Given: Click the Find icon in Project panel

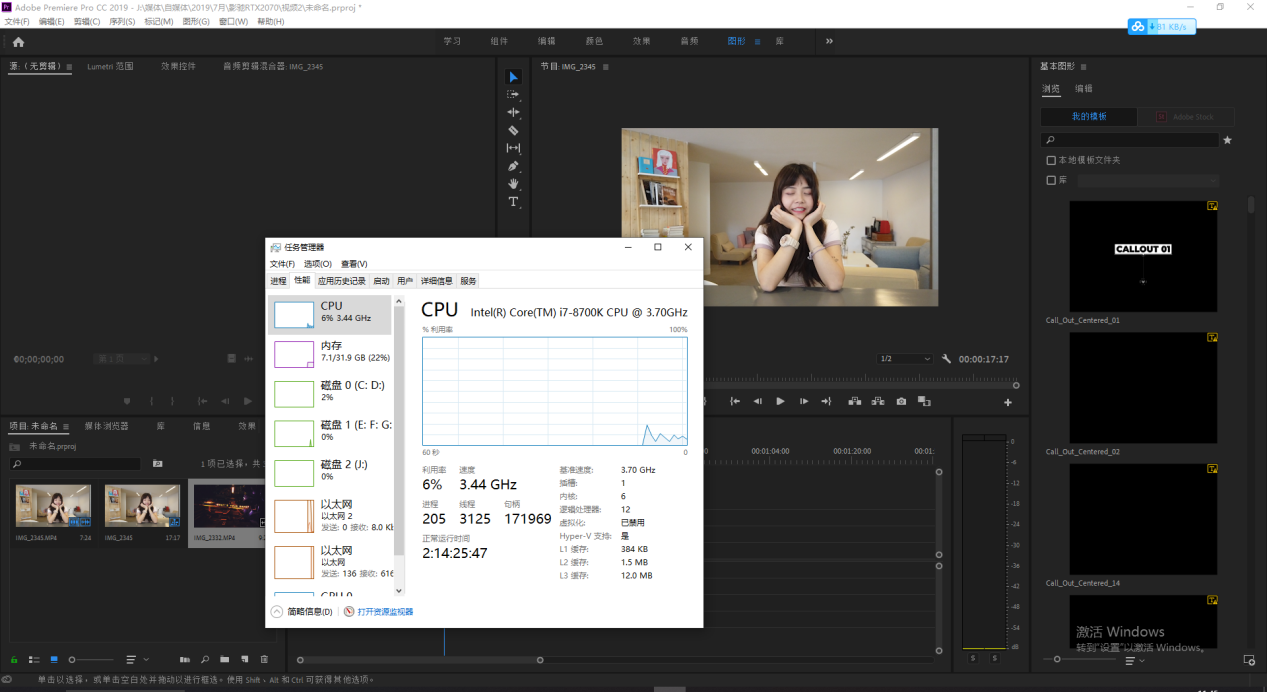Looking at the screenshot, I should (205, 660).
